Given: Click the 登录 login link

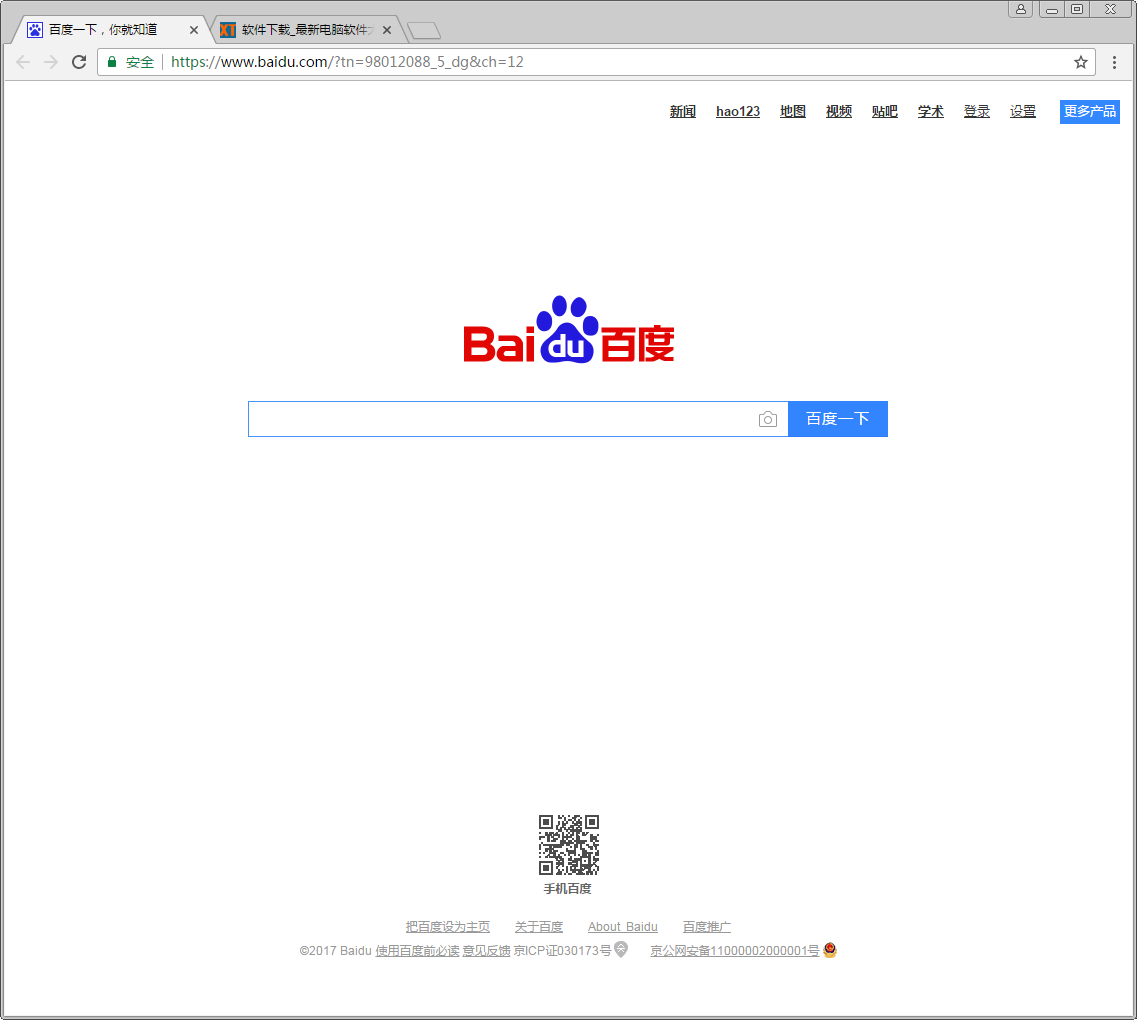Looking at the screenshot, I should pyautogui.click(x=977, y=112).
